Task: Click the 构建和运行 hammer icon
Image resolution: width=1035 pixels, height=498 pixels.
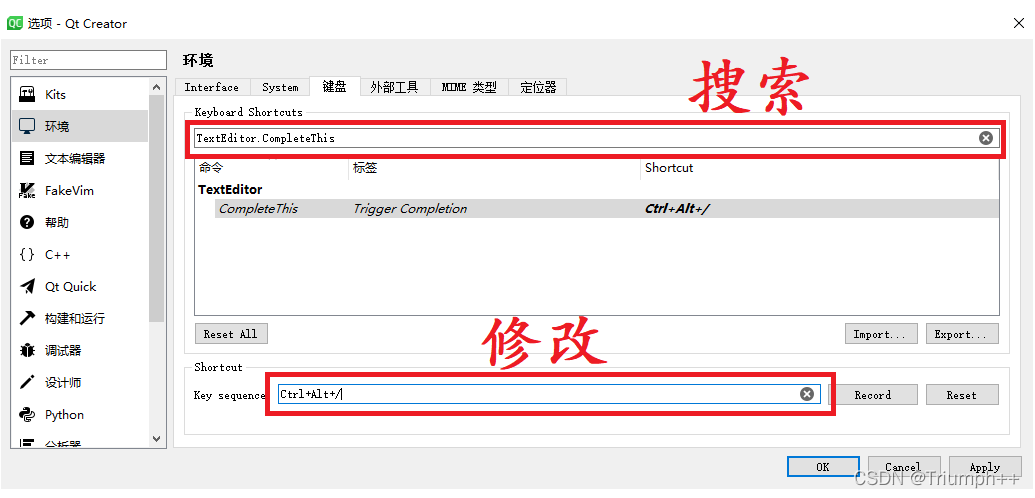Action: (x=27, y=318)
